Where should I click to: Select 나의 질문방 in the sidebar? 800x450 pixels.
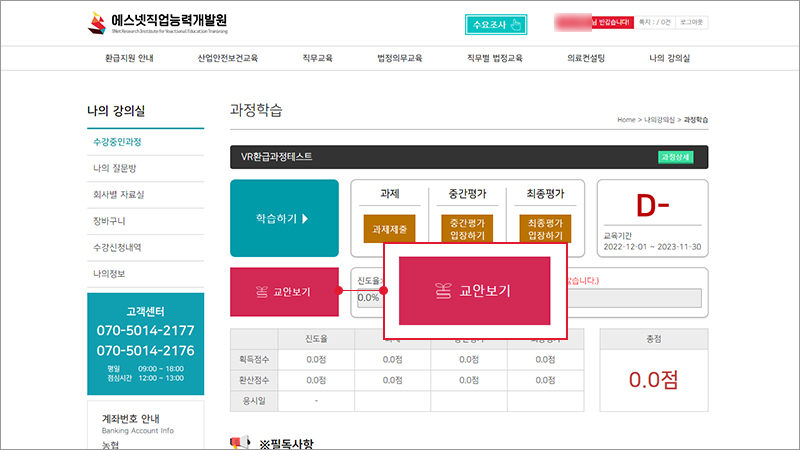pos(114,168)
